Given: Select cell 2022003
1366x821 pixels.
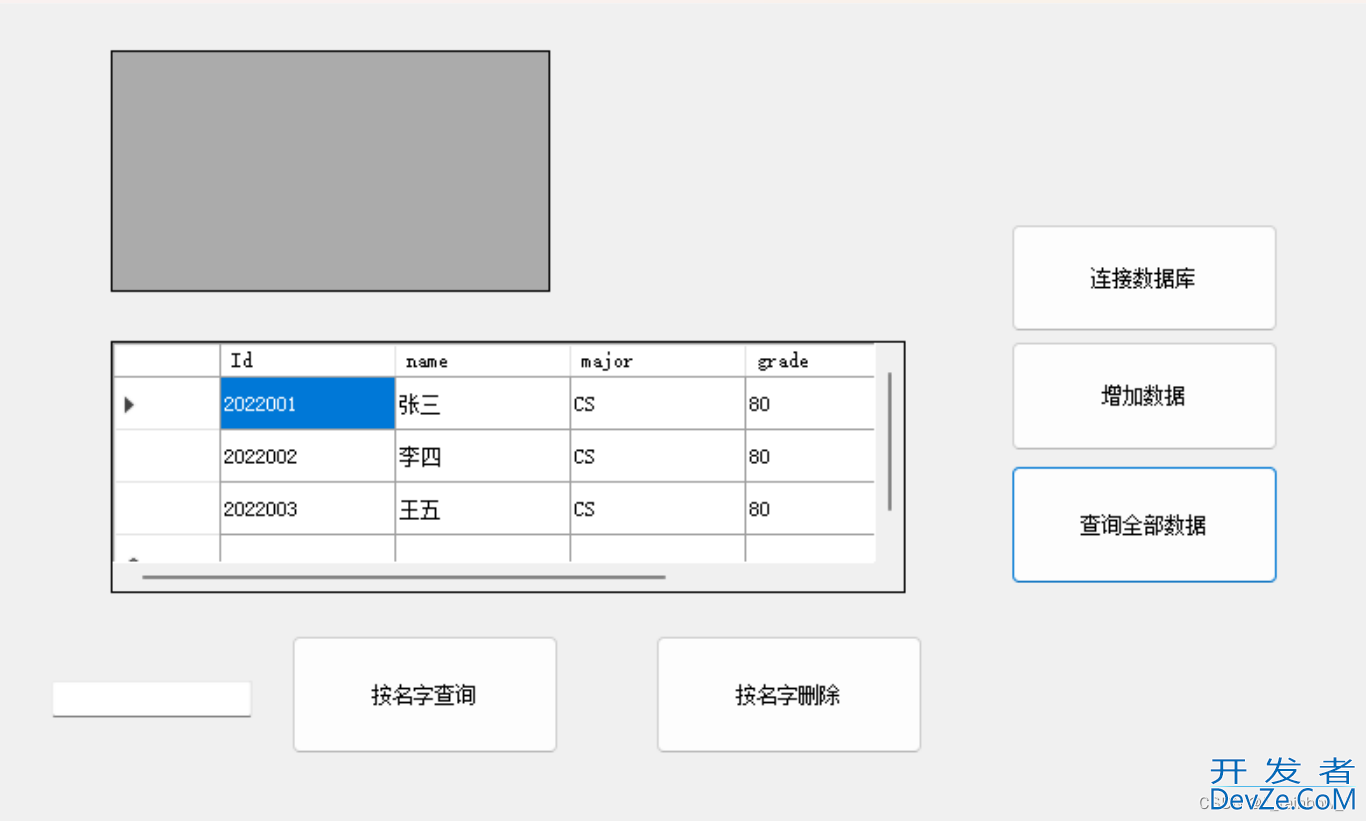Looking at the screenshot, I should pyautogui.click(x=308, y=509).
